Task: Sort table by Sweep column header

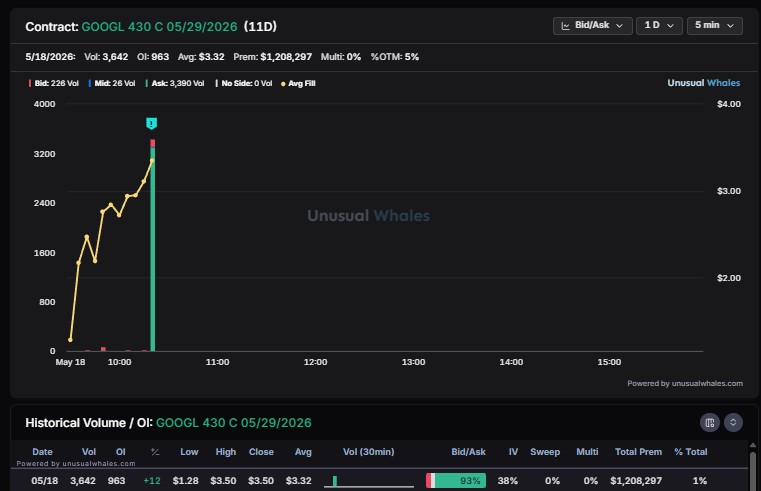Action: click(x=545, y=452)
